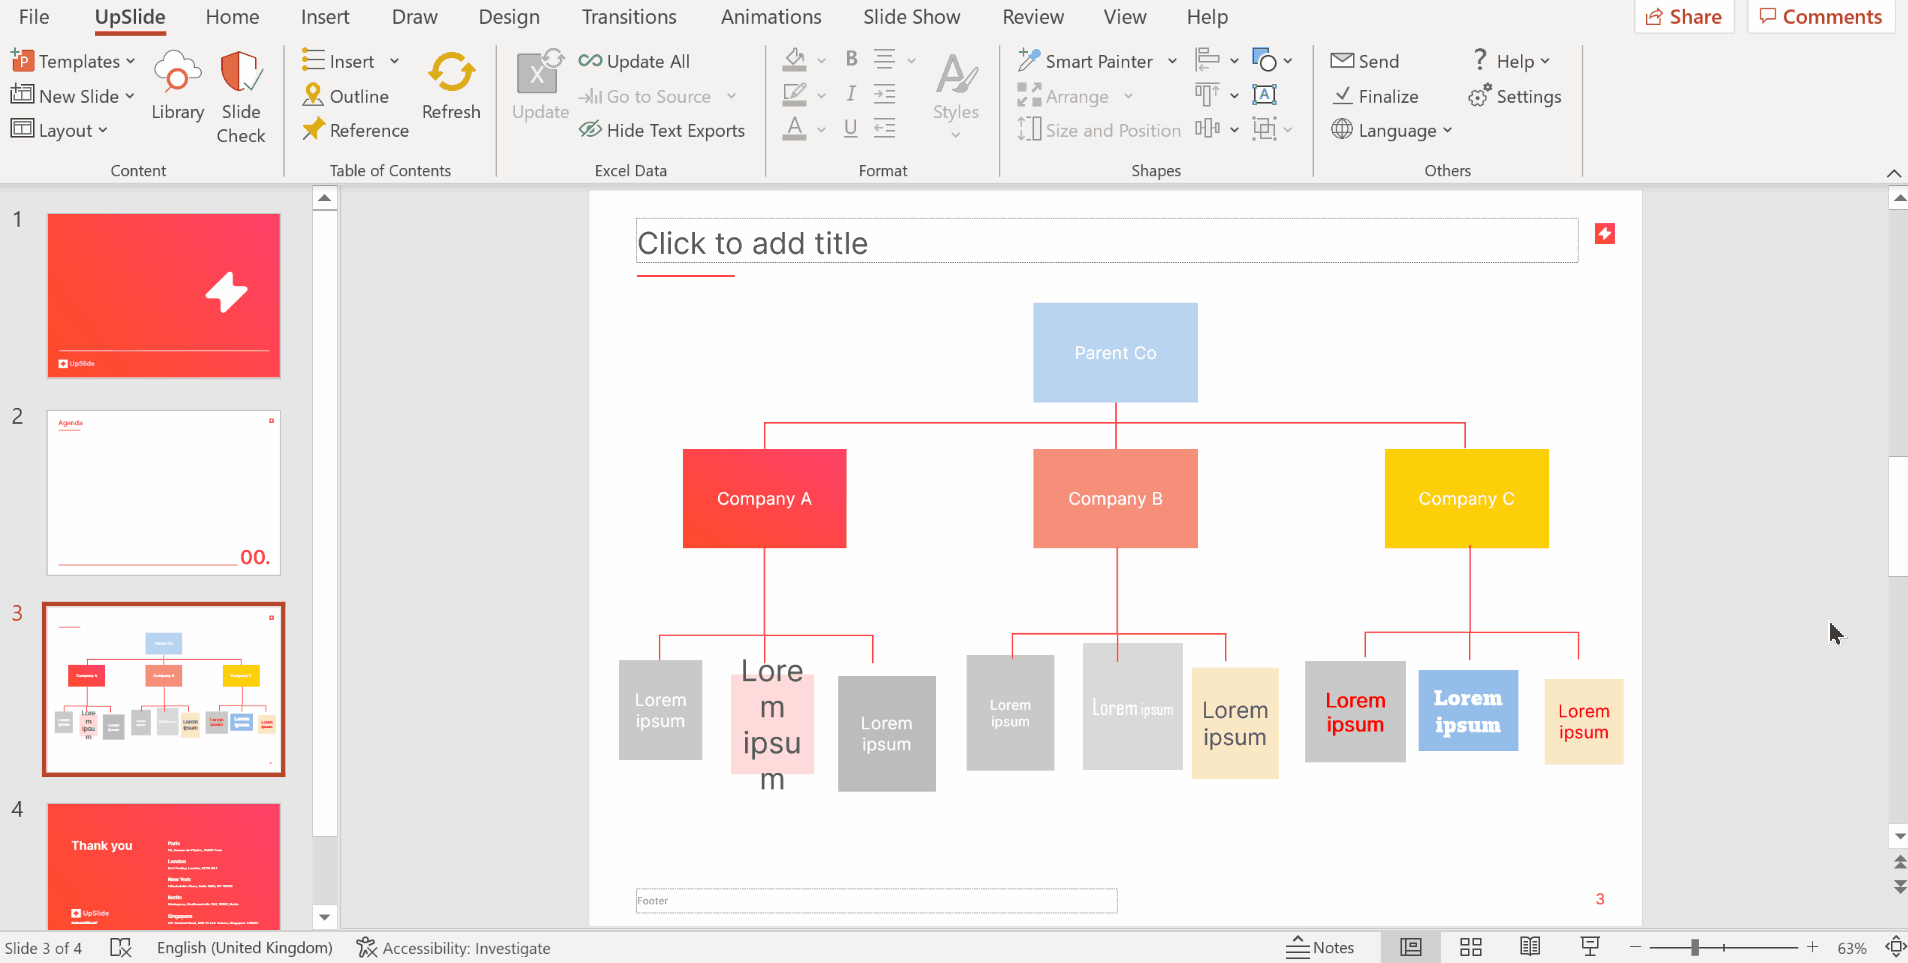
Task: Click the Outline icon
Action: pyautogui.click(x=313, y=95)
